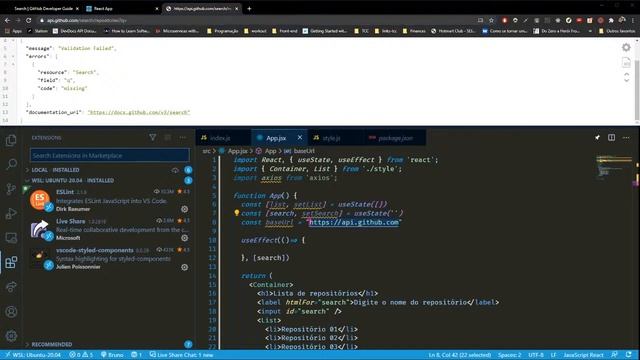Change language mode JavaScript React
The image size is (640, 360).
pyautogui.click(x=583, y=355)
